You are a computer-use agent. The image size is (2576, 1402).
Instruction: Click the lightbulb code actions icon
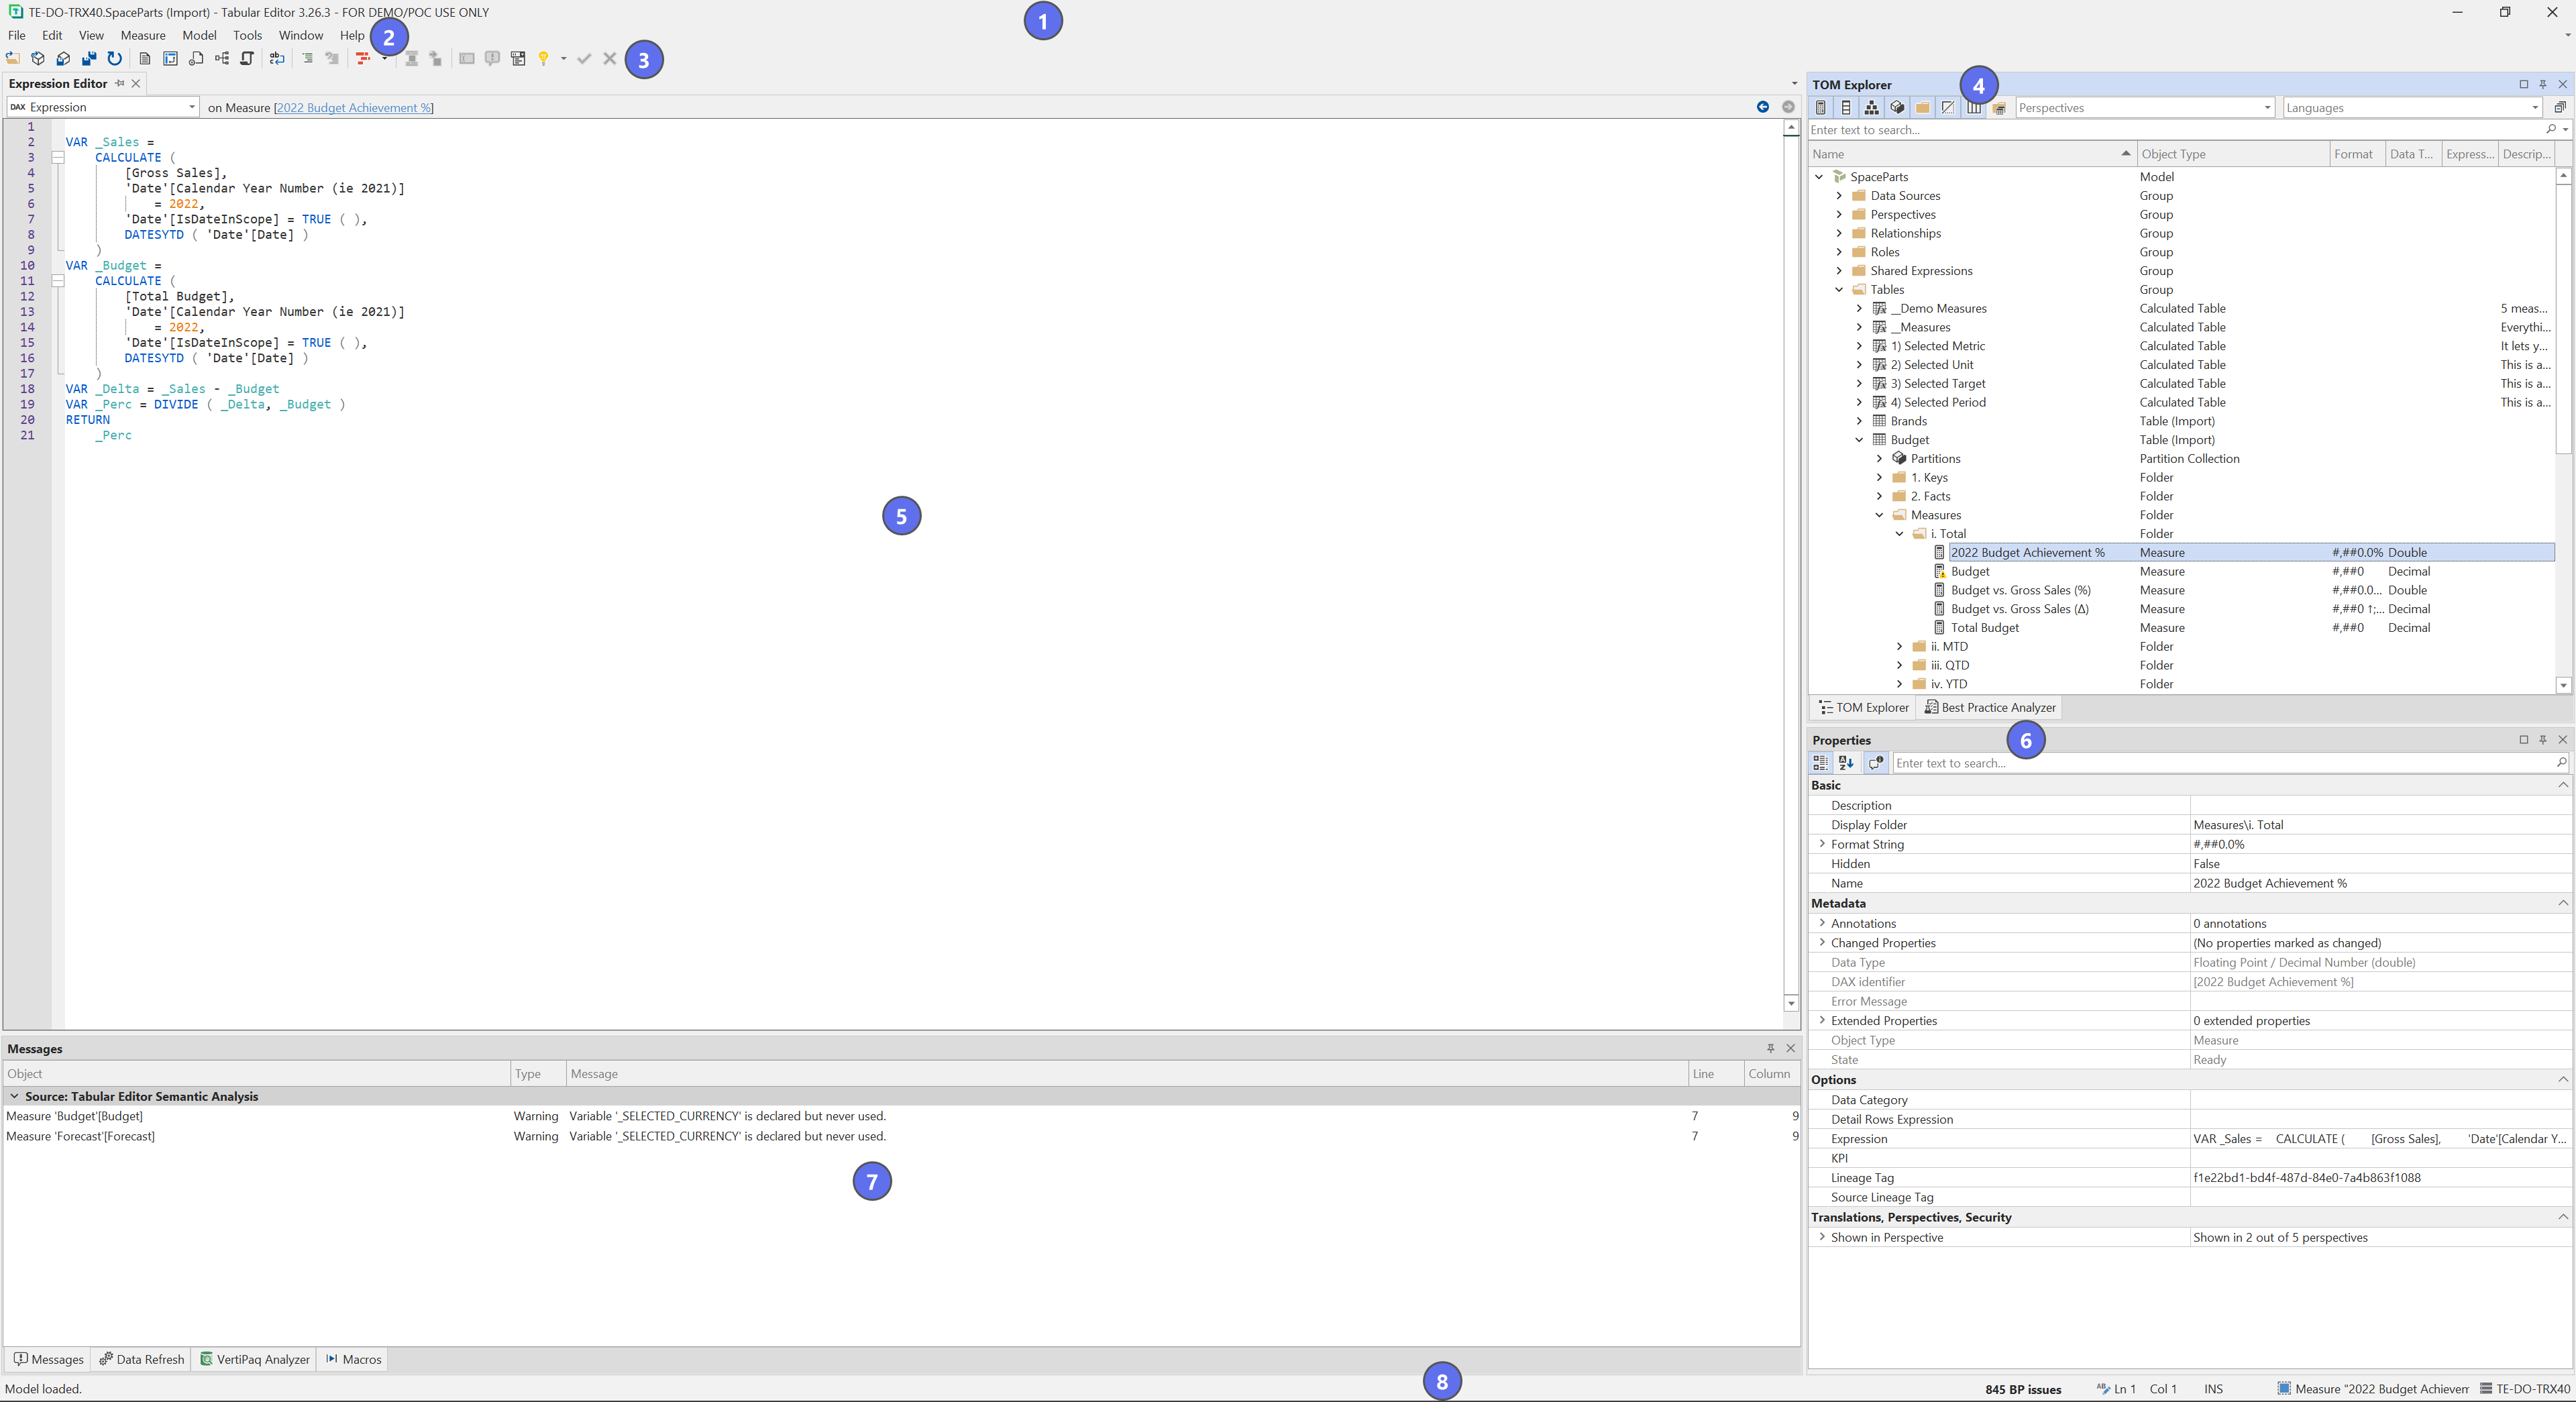point(543,59)
